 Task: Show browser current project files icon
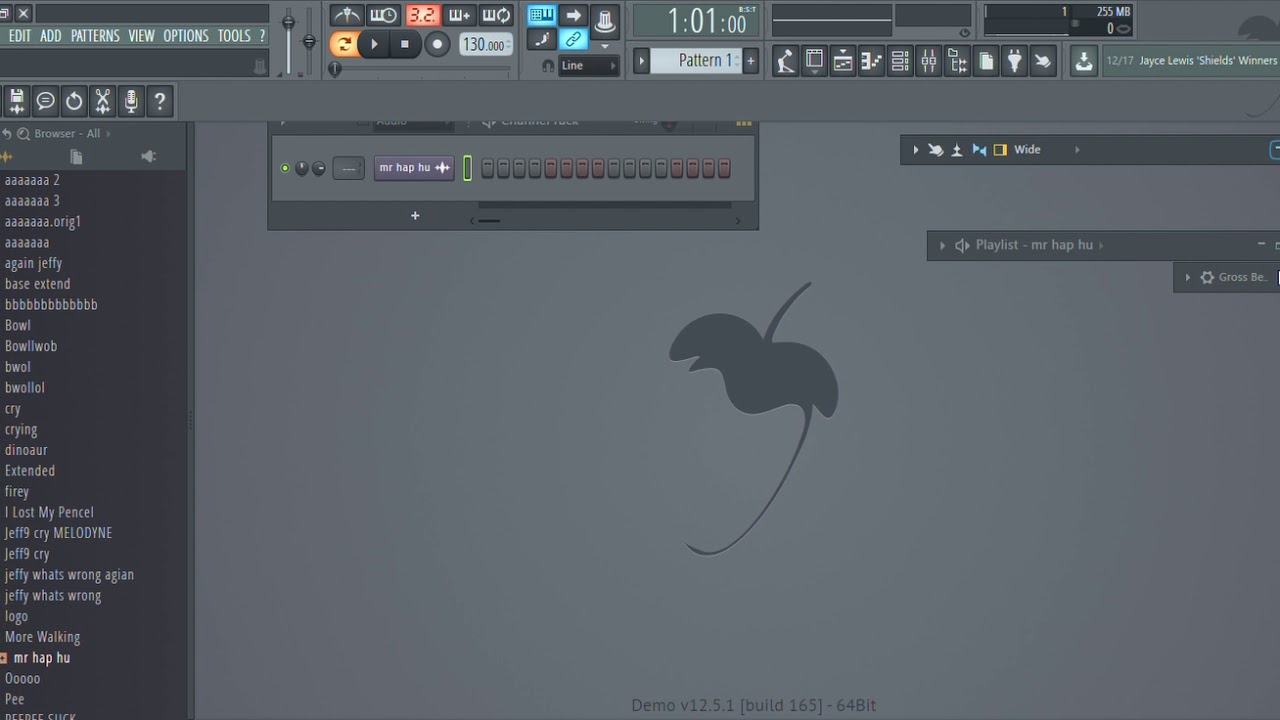tap(76, 157)
